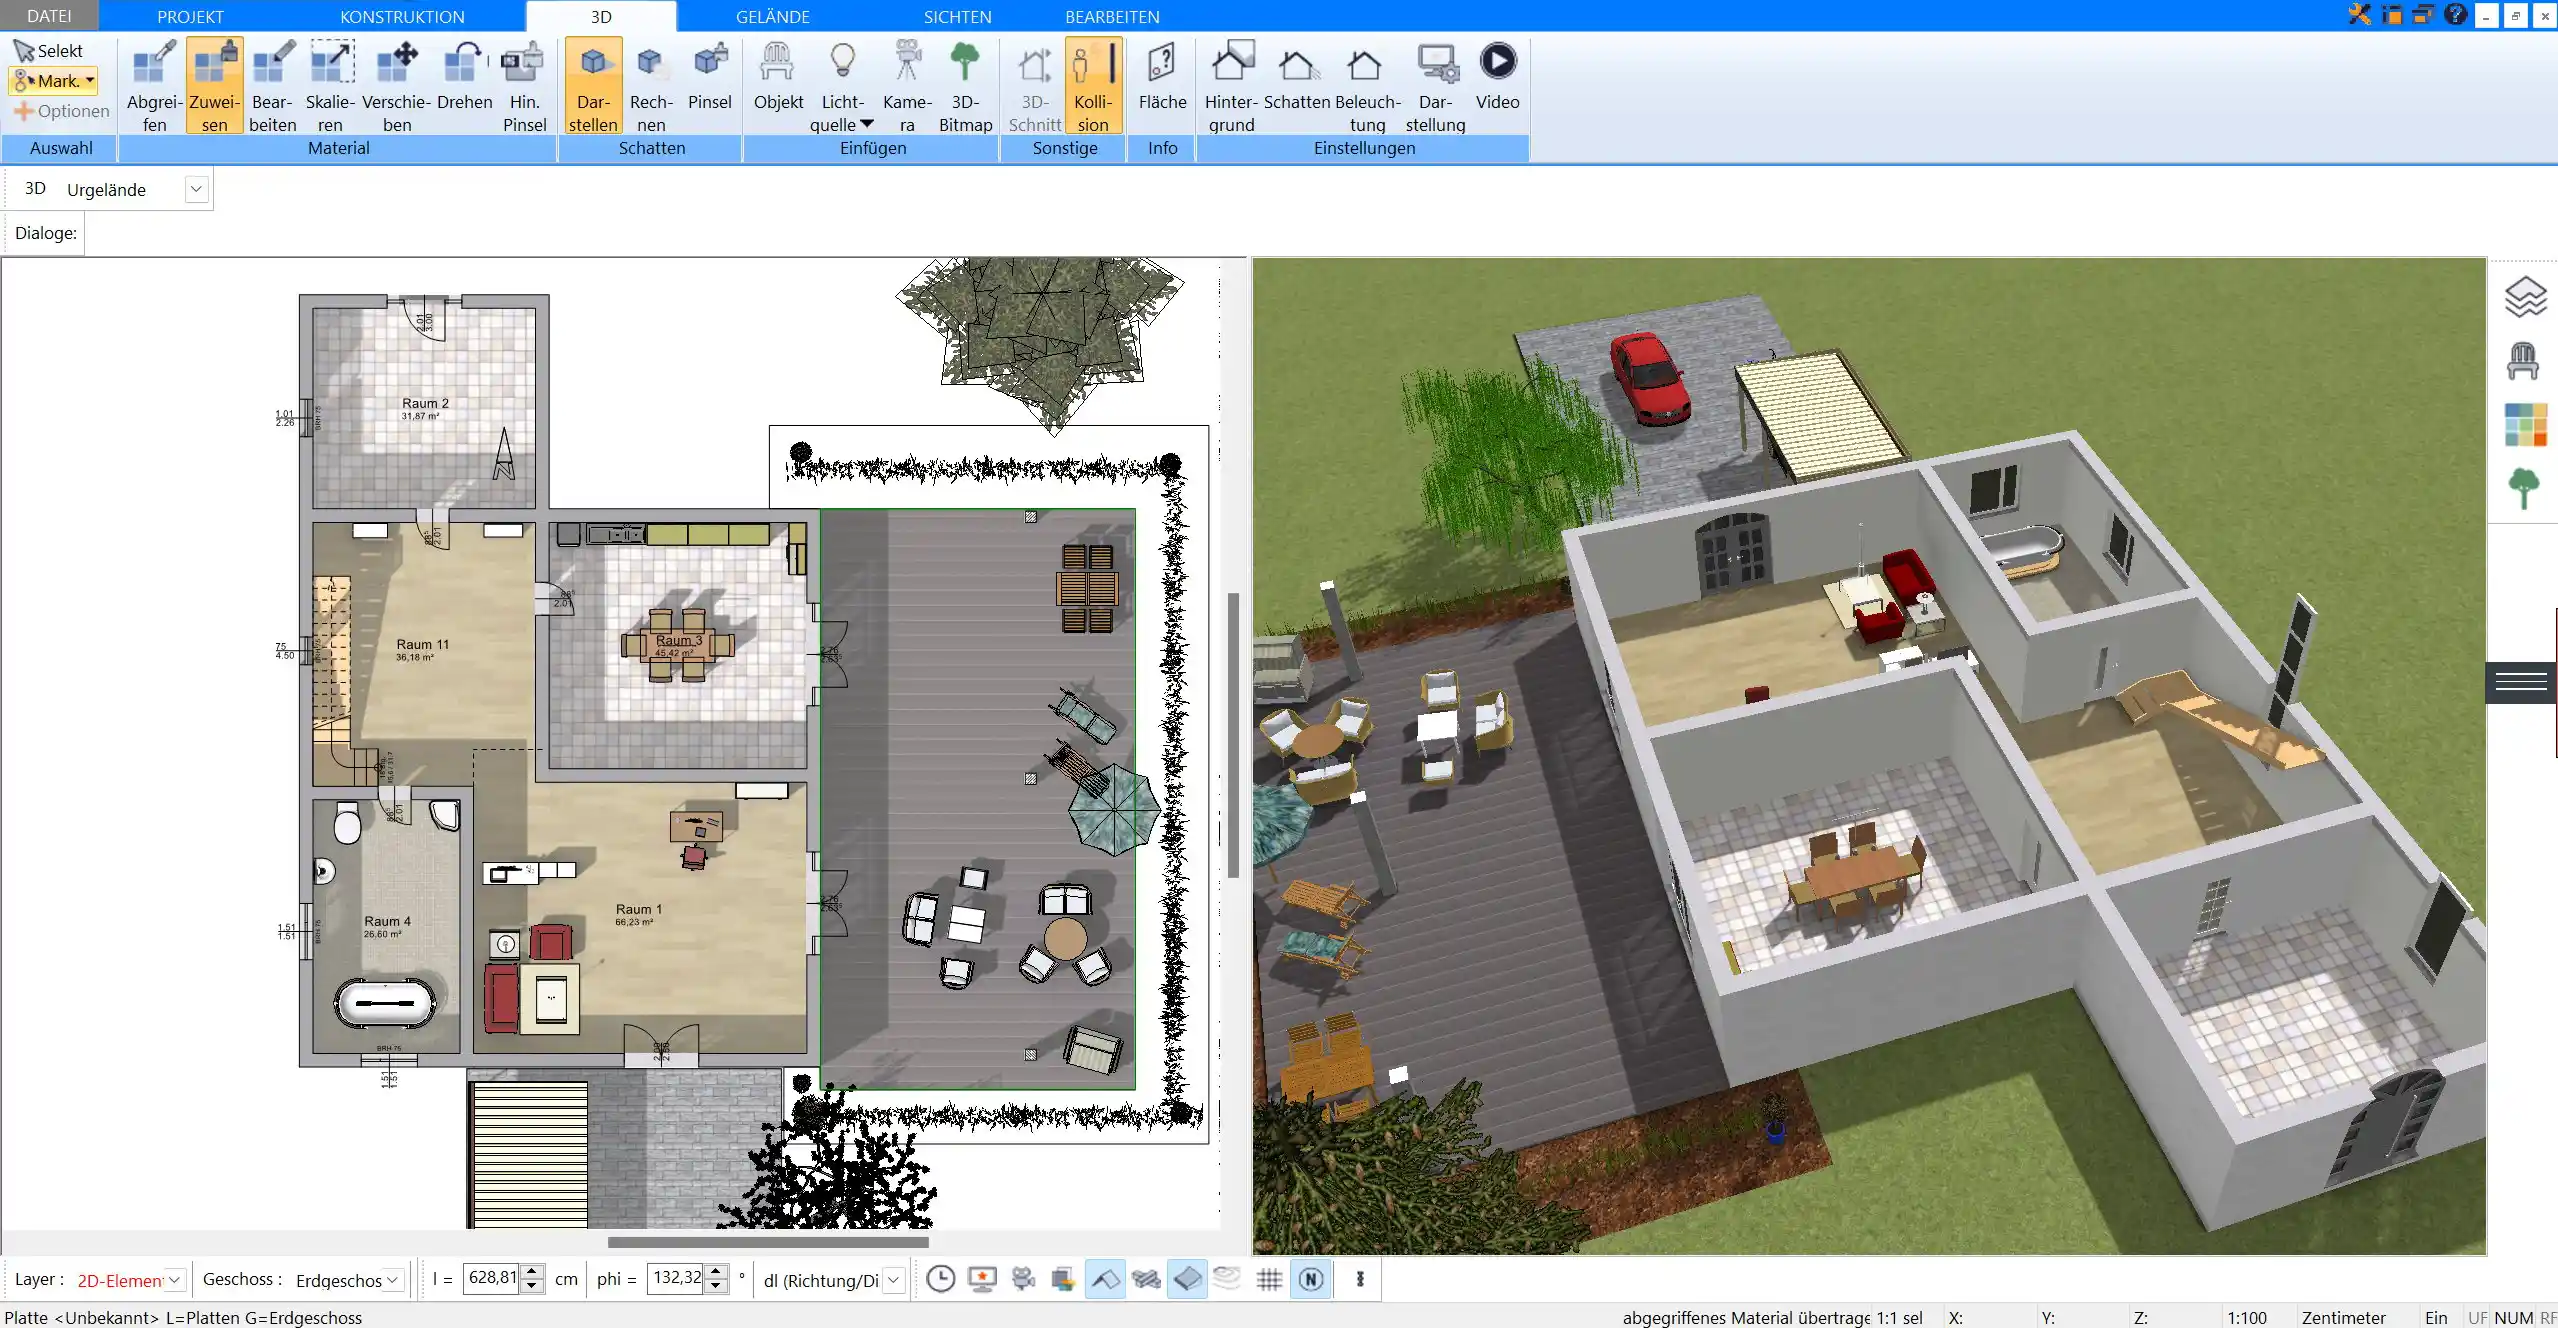Toggle the N north indicator

pyautogui.click(x=1311, y=1279)
